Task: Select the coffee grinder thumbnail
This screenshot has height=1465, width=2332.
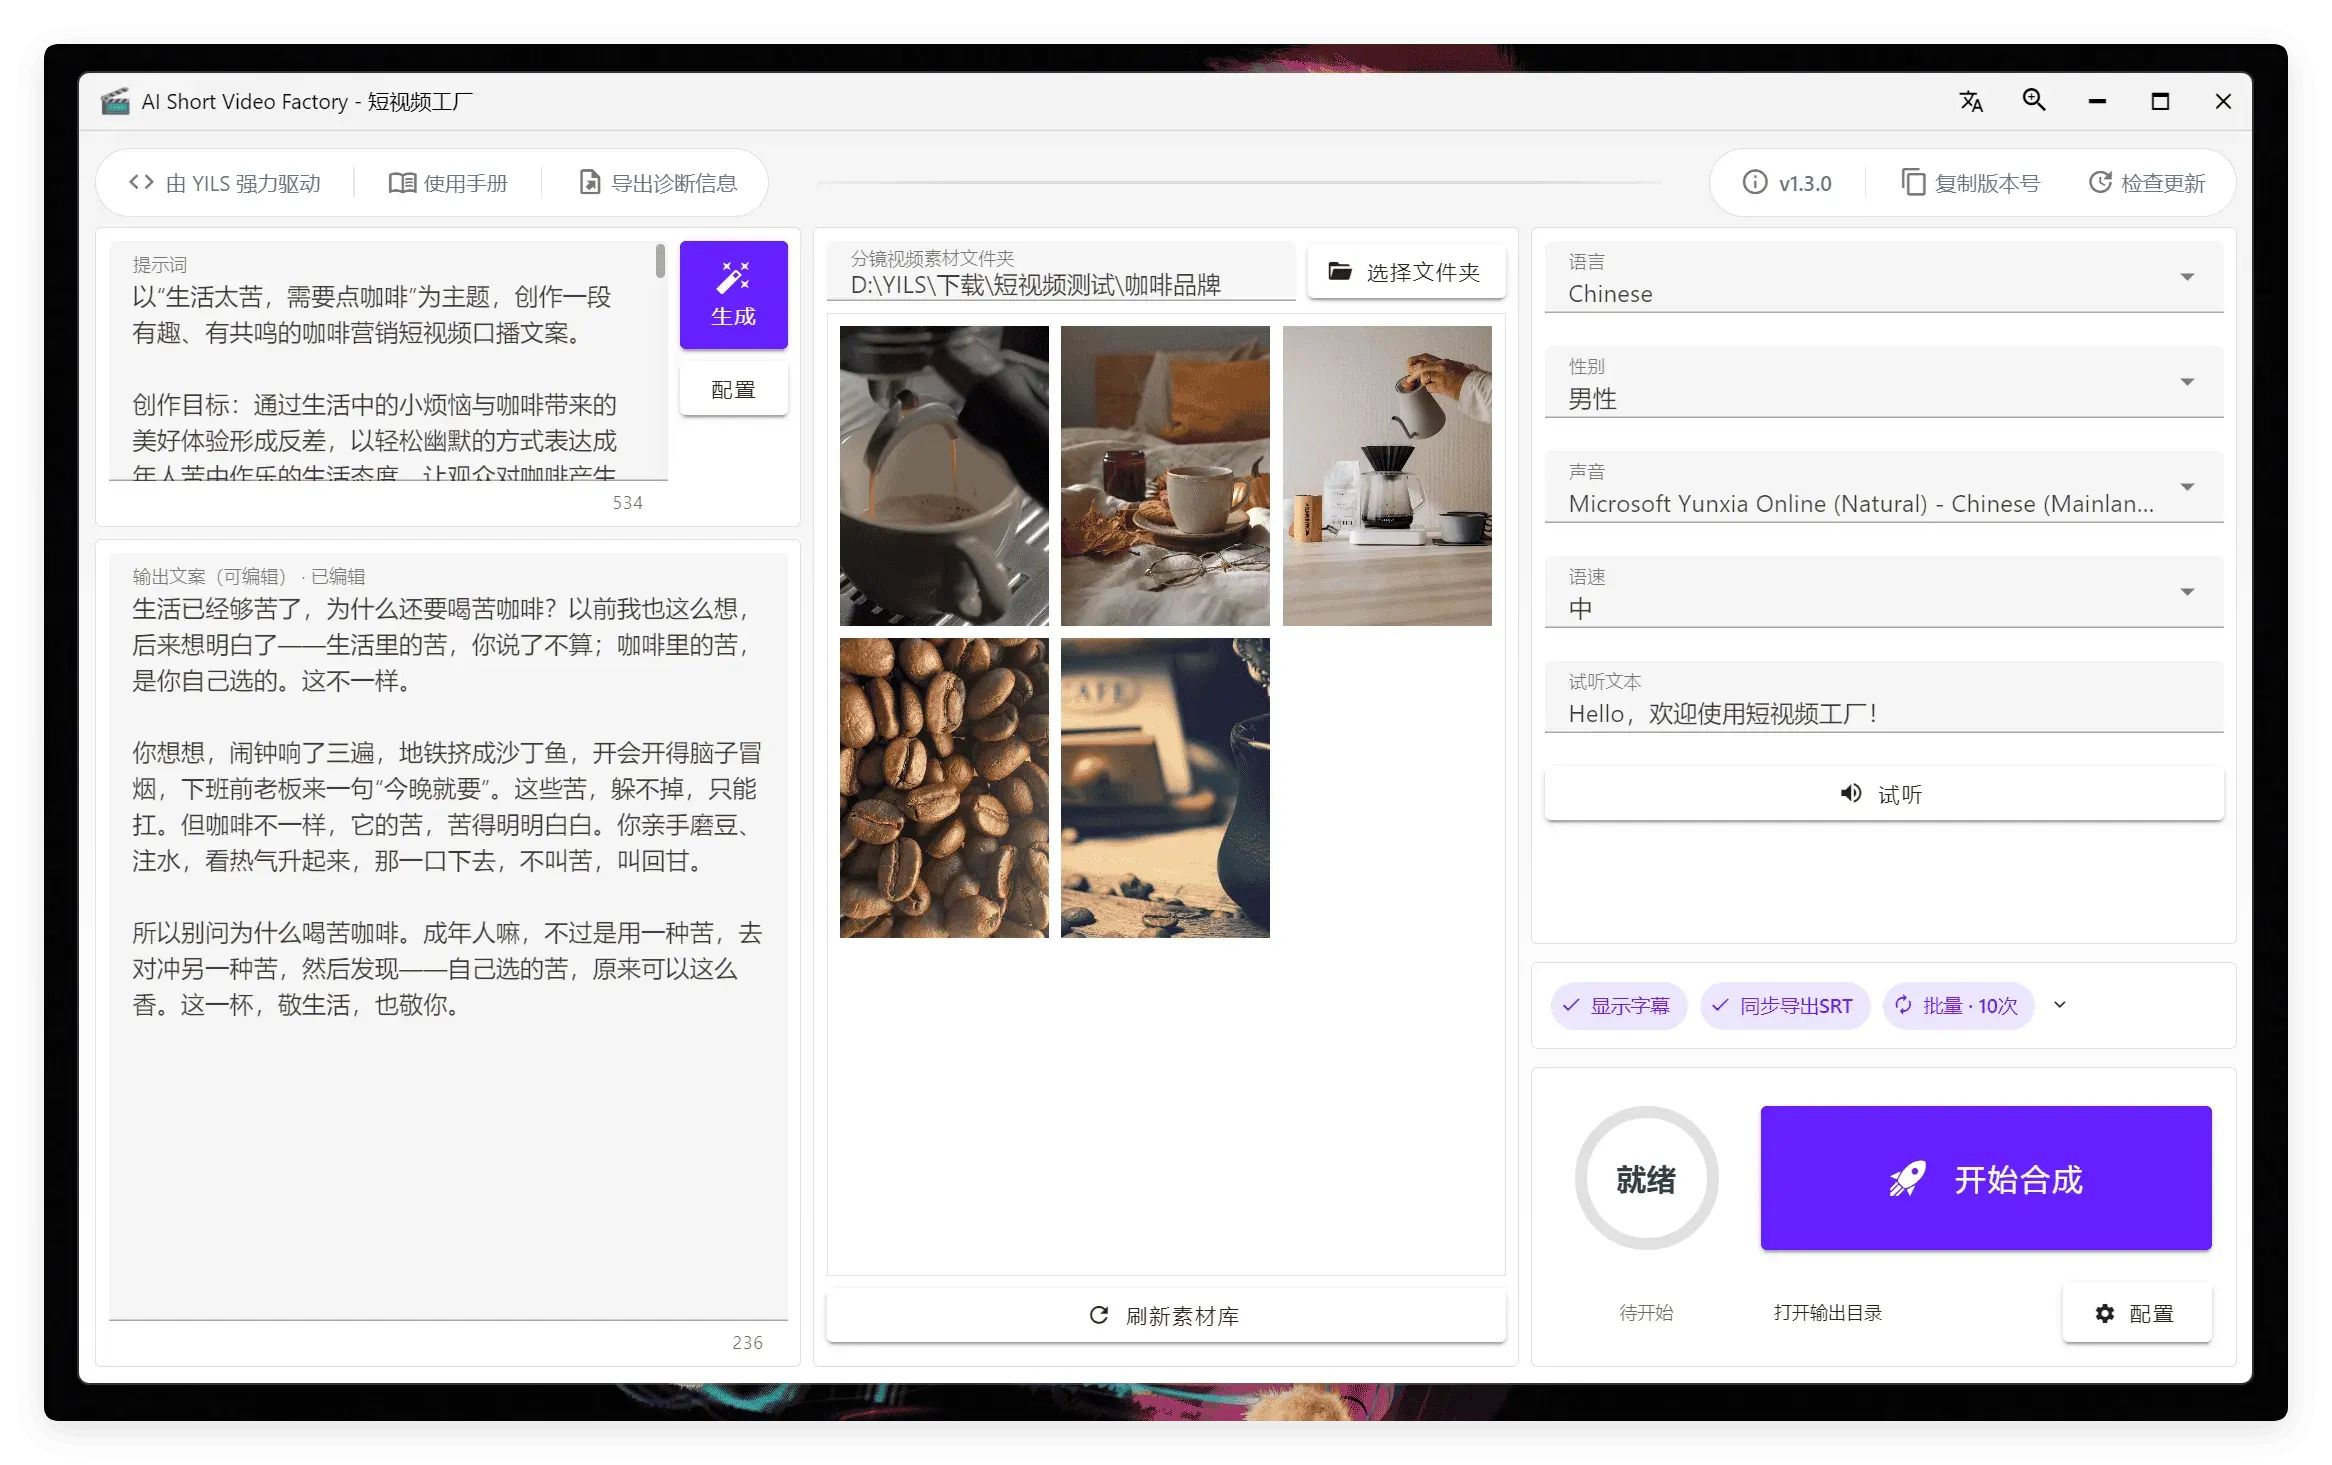Action: tap(1165, 788)
